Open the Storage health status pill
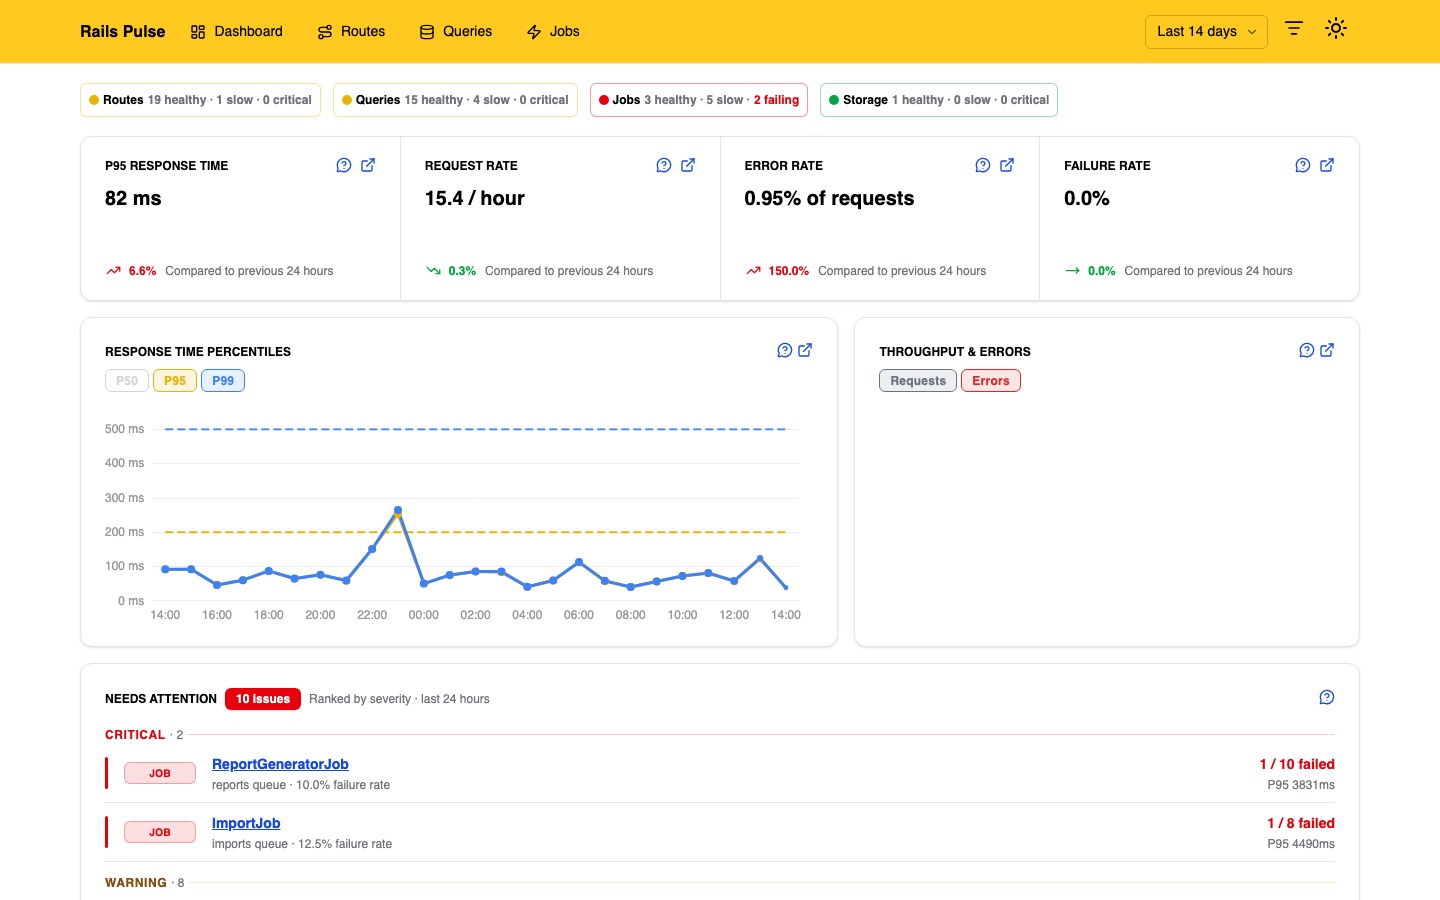Screen dimensions: 1440x900 (939, 100)
